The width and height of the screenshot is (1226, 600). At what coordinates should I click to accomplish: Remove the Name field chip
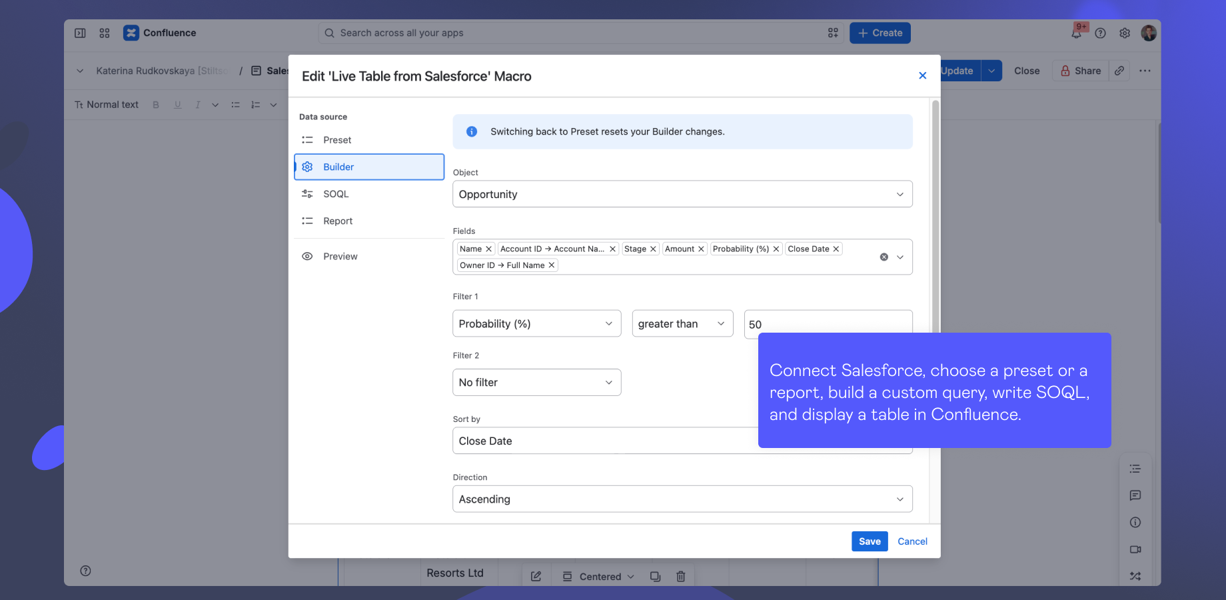[488, 249]
